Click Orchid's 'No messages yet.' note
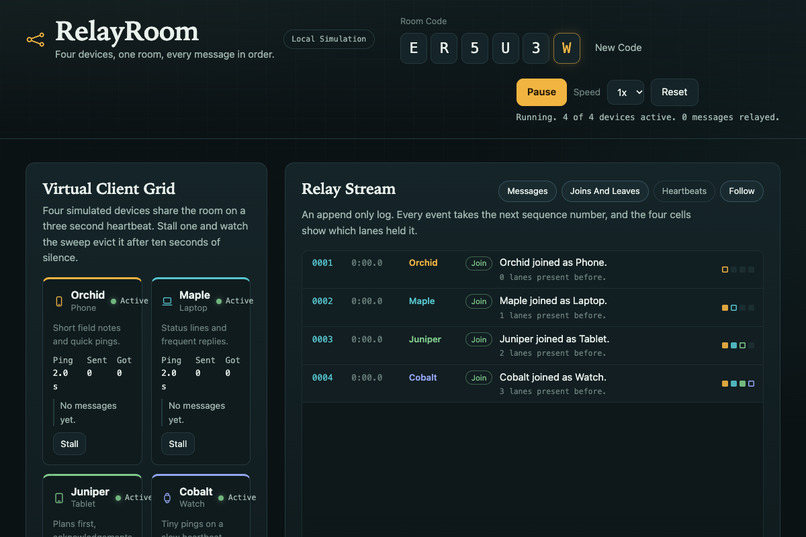The width and height of the screenshot is (806, 537). click(x=88, y=413)
